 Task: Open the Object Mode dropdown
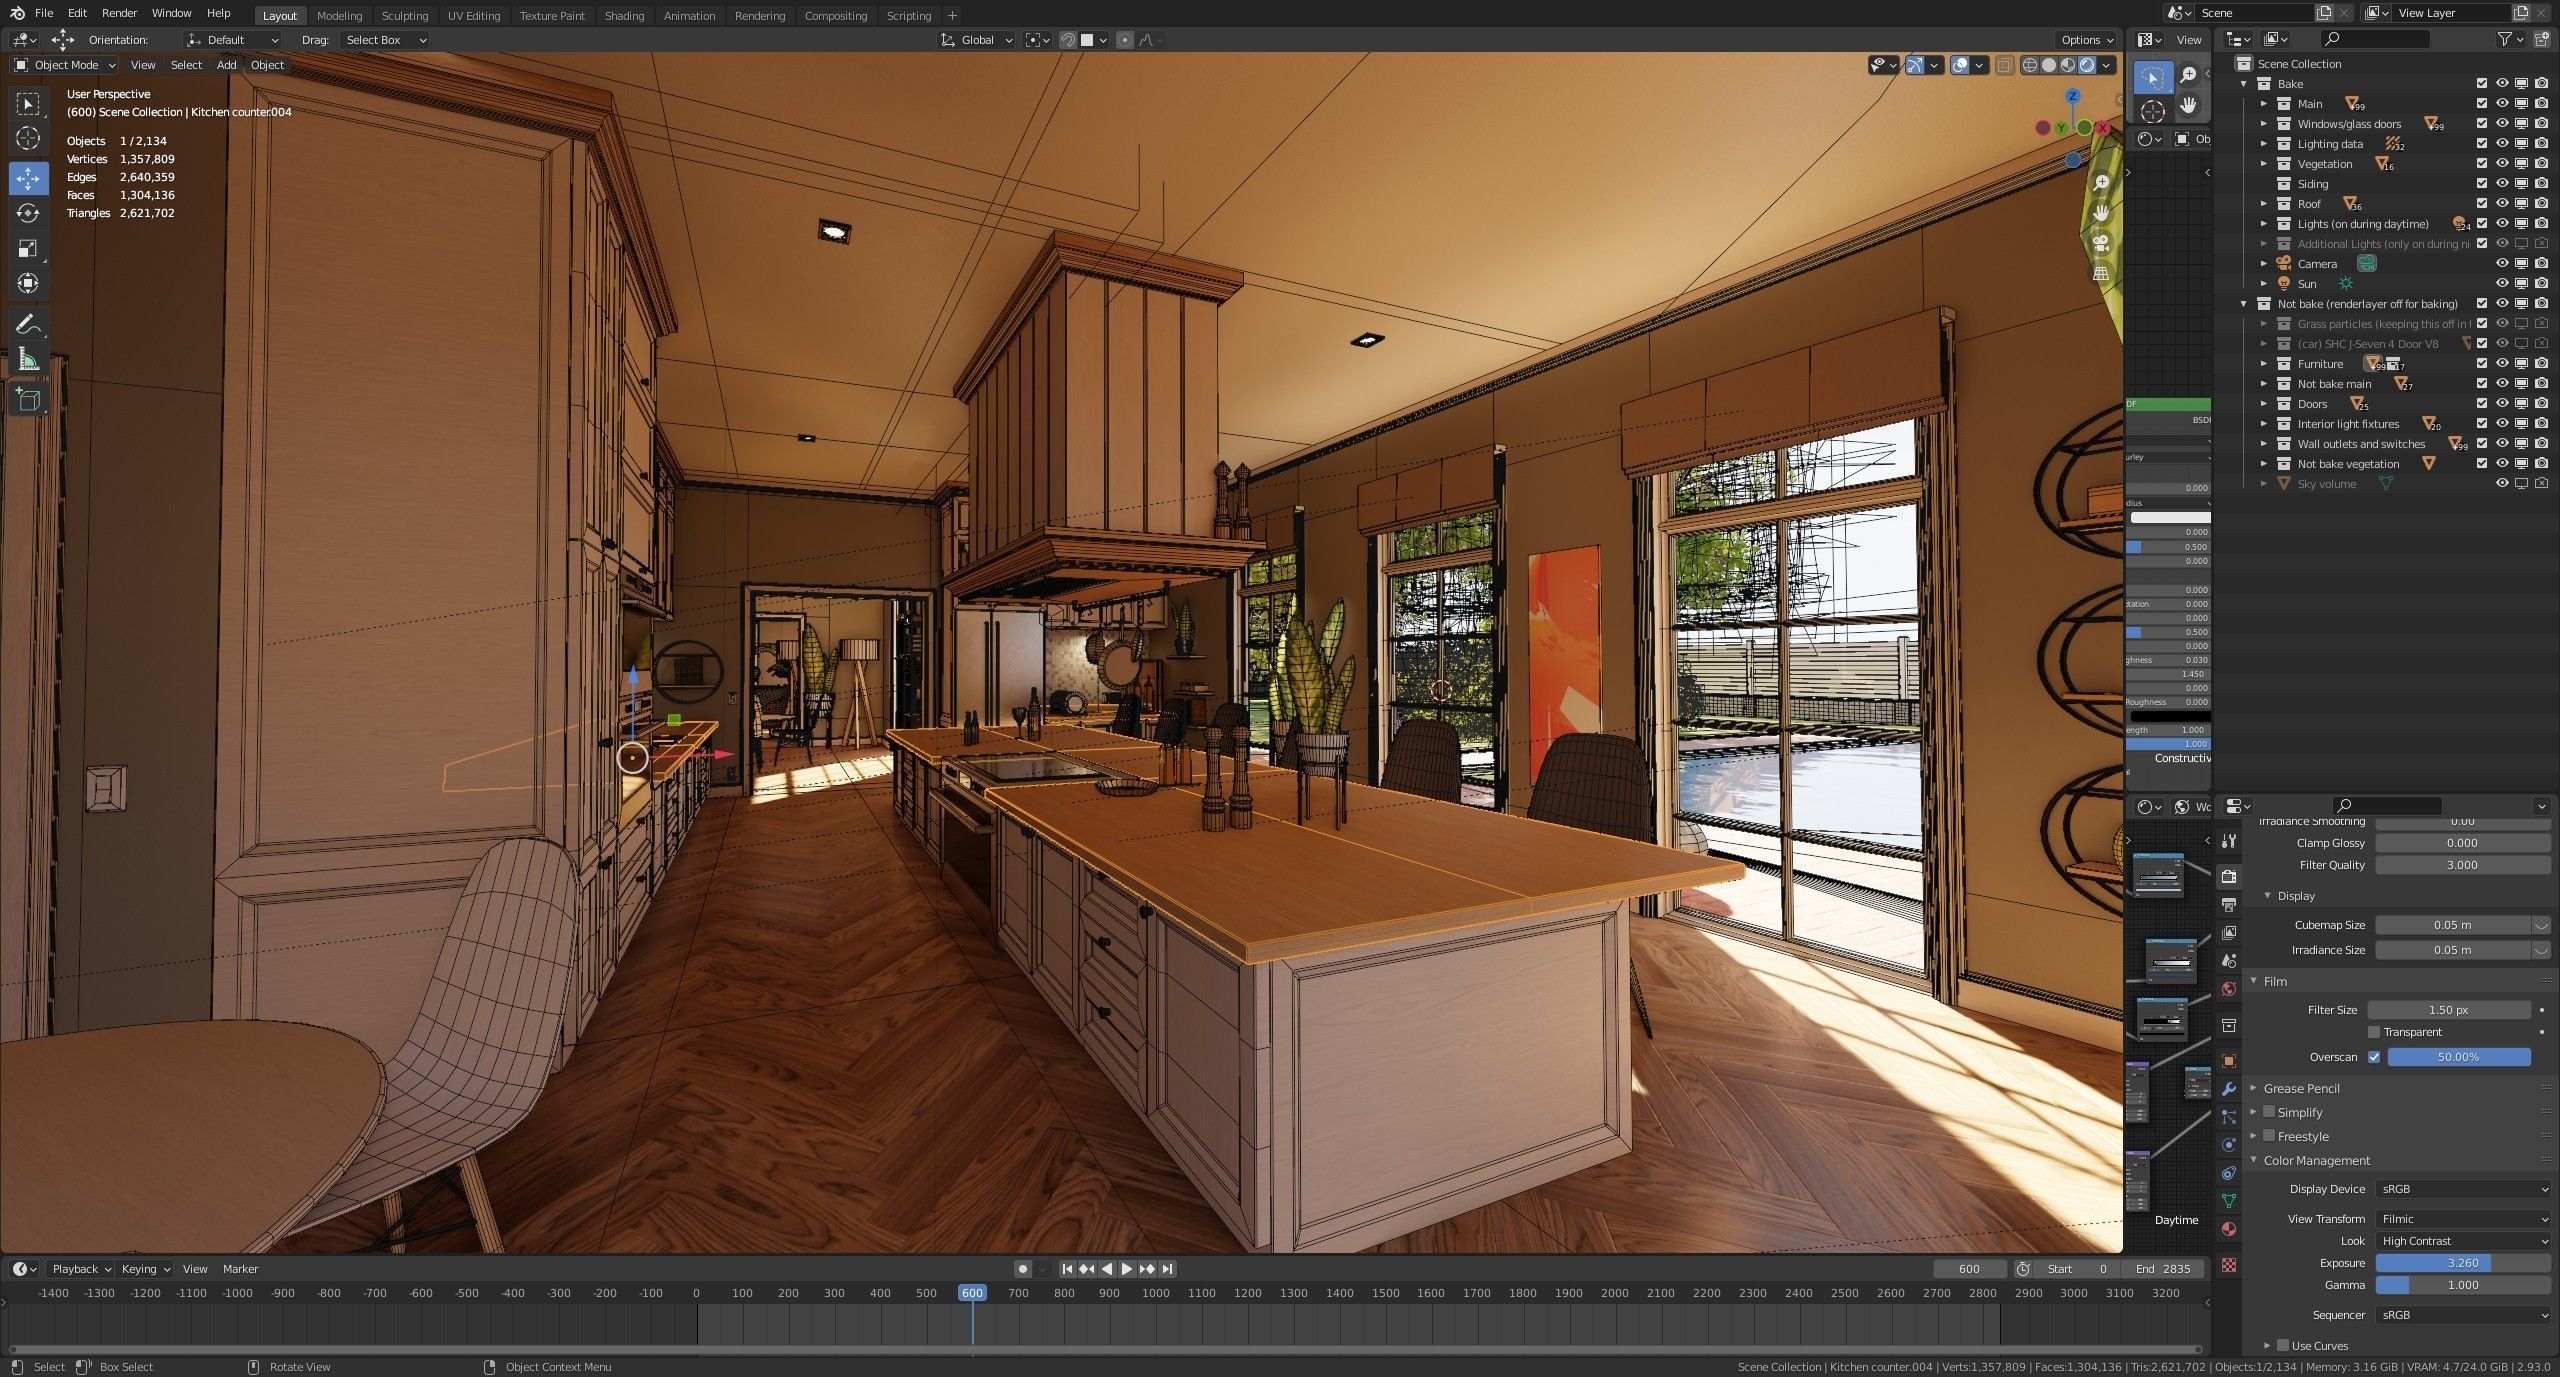[64, 65]
